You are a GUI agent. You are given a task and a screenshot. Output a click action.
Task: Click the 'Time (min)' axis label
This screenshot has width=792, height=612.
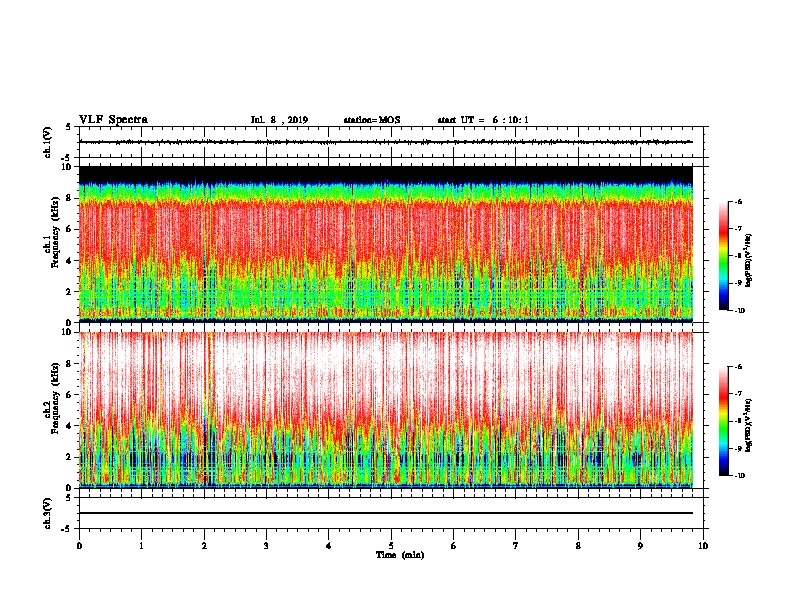(400, 555)
